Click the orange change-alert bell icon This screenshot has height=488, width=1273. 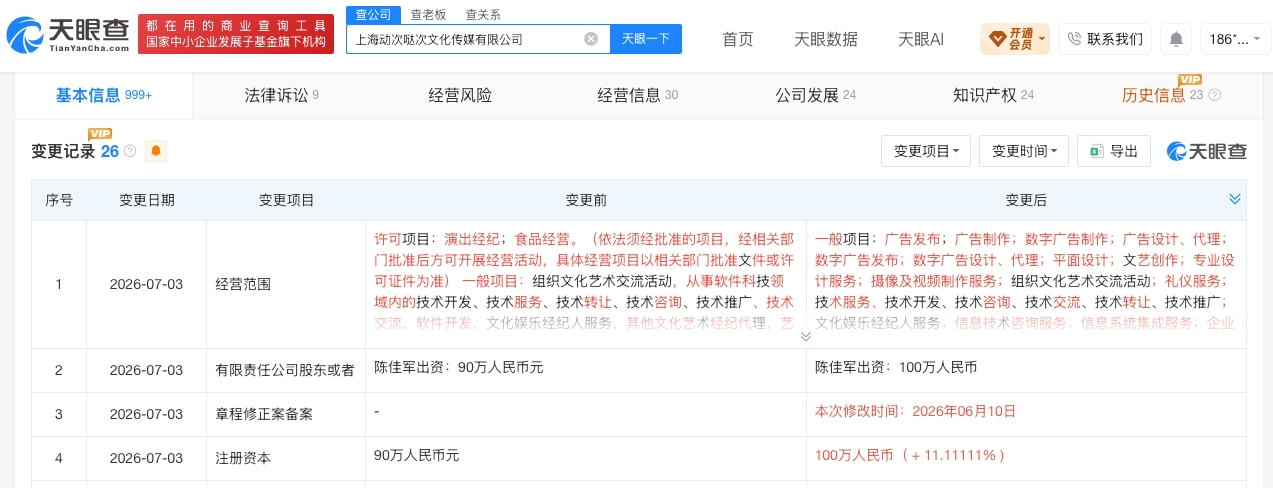tap(156, 151)
